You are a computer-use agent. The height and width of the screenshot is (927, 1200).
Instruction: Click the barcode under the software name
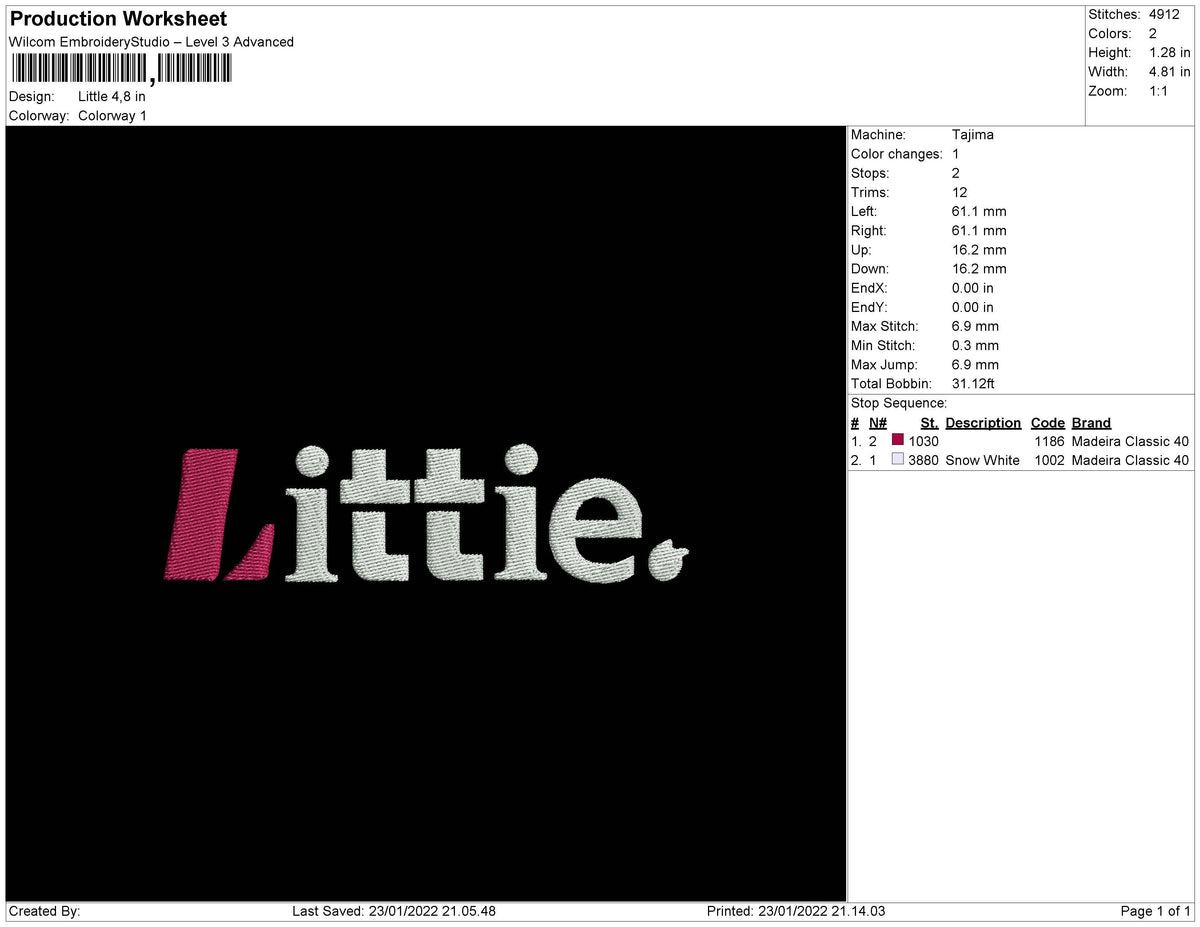pyautogui.click(x=121, y=68)
